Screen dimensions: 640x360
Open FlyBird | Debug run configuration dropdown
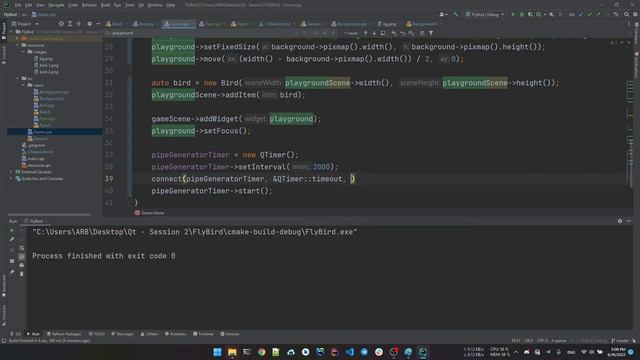tap(485, 14)
